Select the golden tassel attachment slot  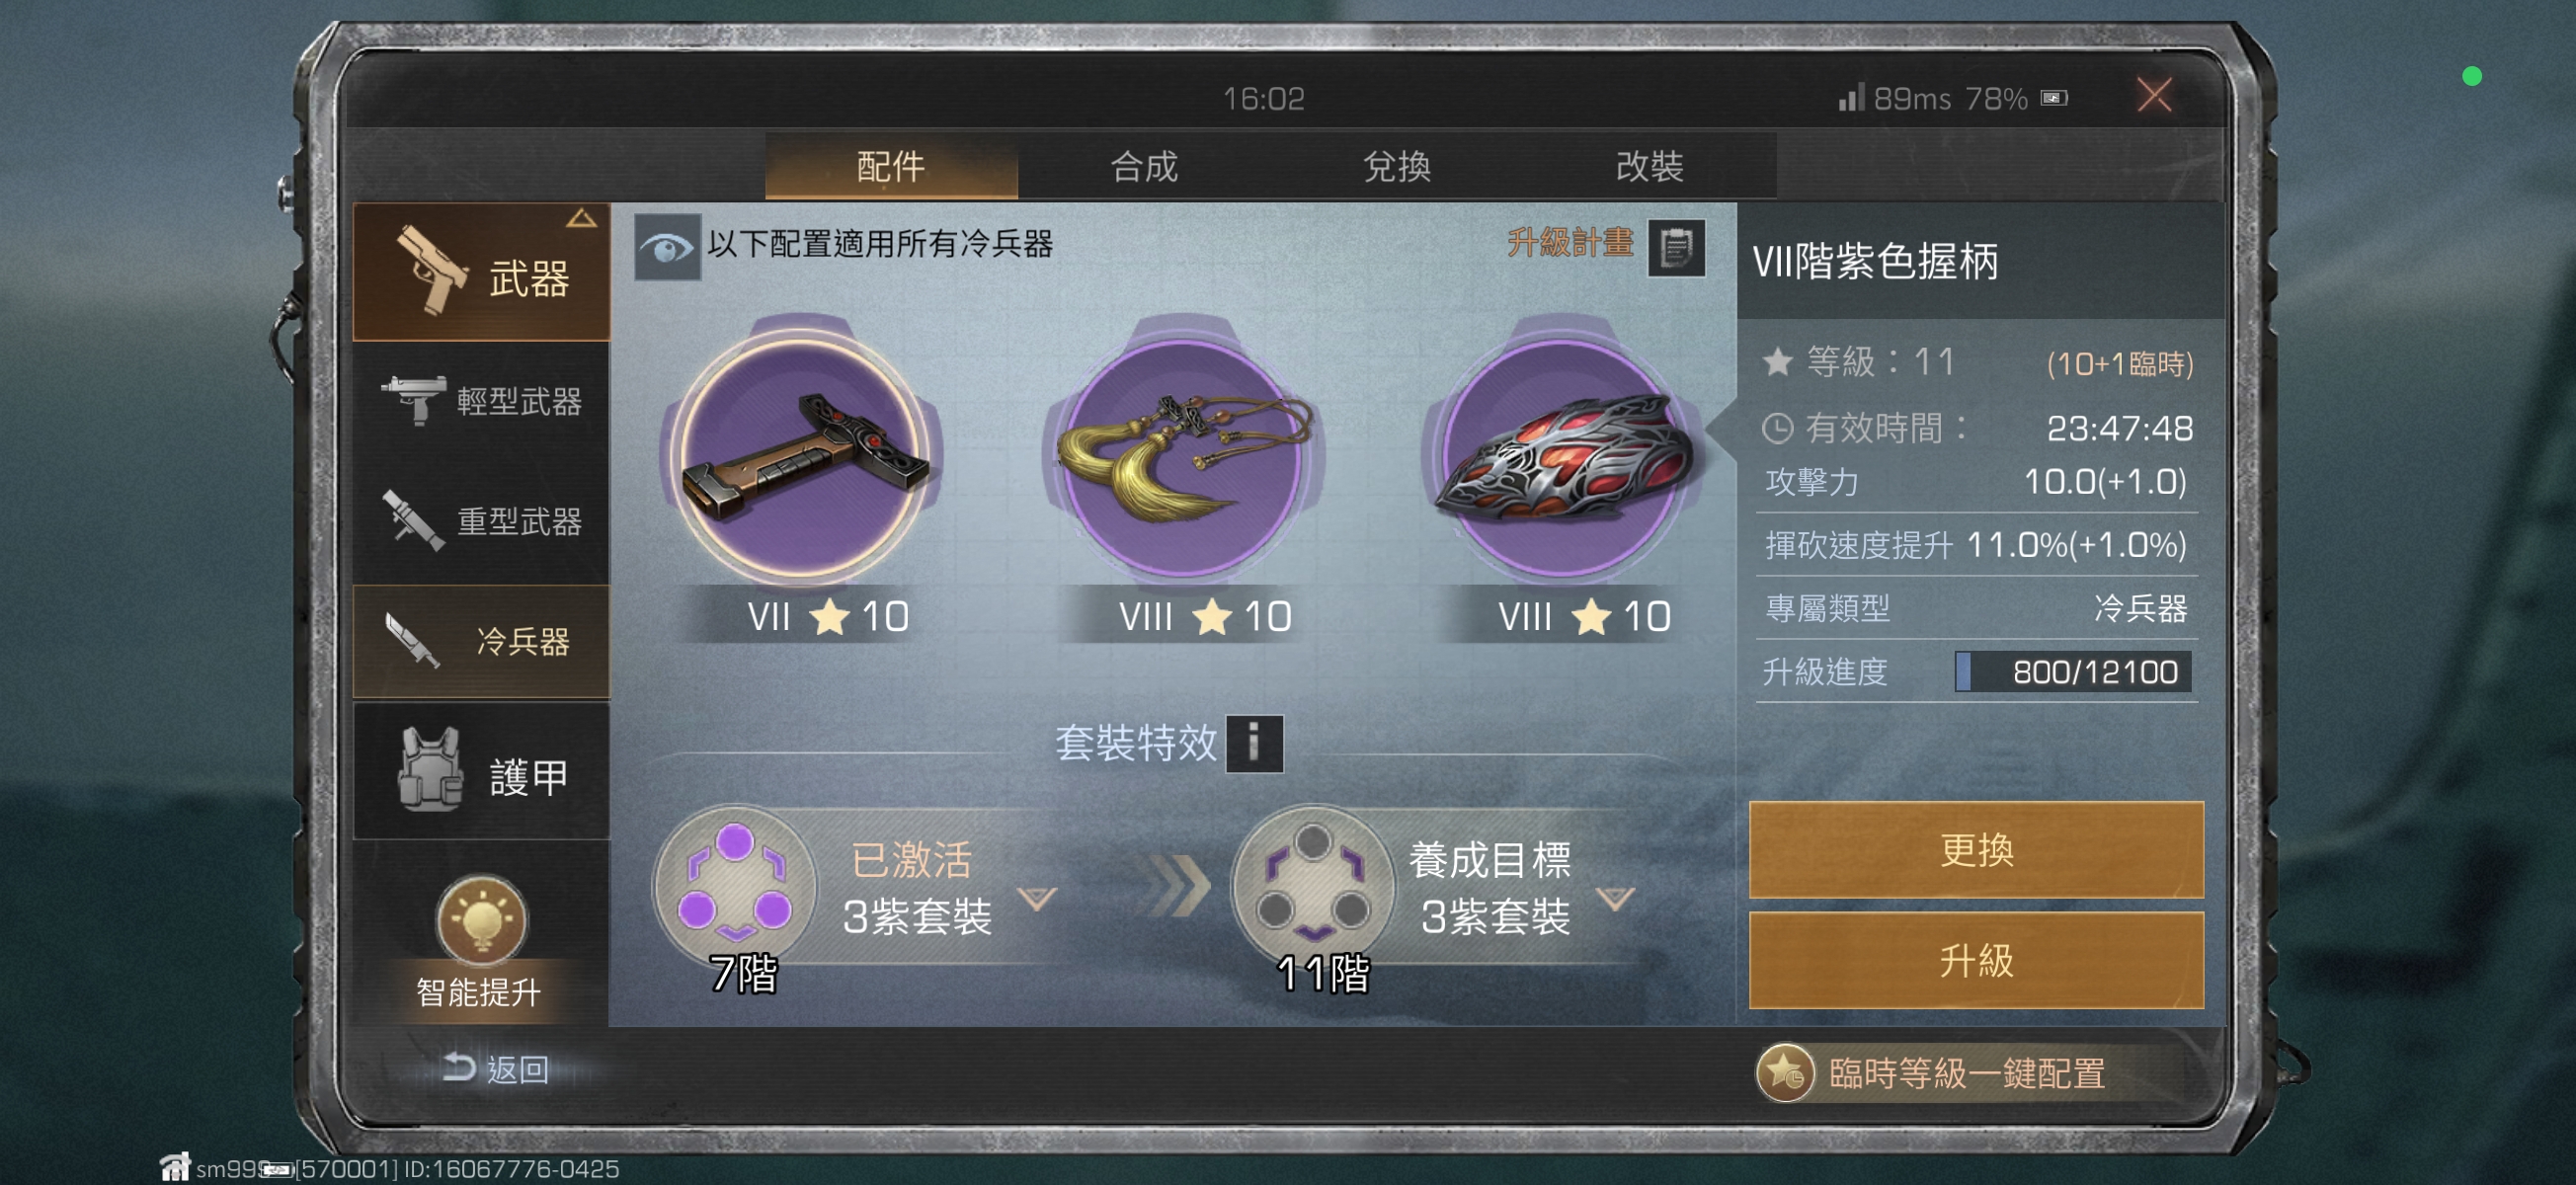pos(1183,455)
